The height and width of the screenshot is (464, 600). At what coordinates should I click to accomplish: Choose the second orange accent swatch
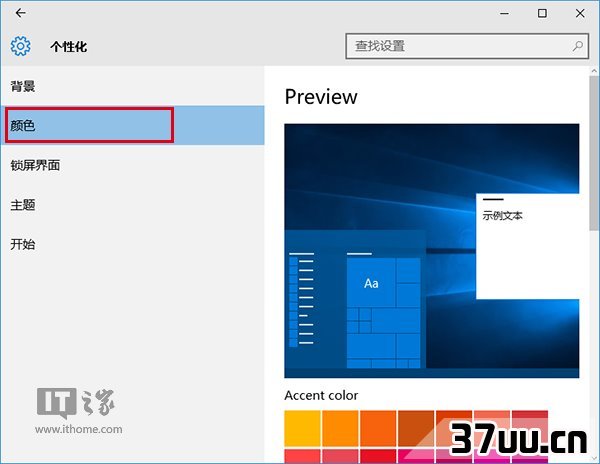click(340, 428)
